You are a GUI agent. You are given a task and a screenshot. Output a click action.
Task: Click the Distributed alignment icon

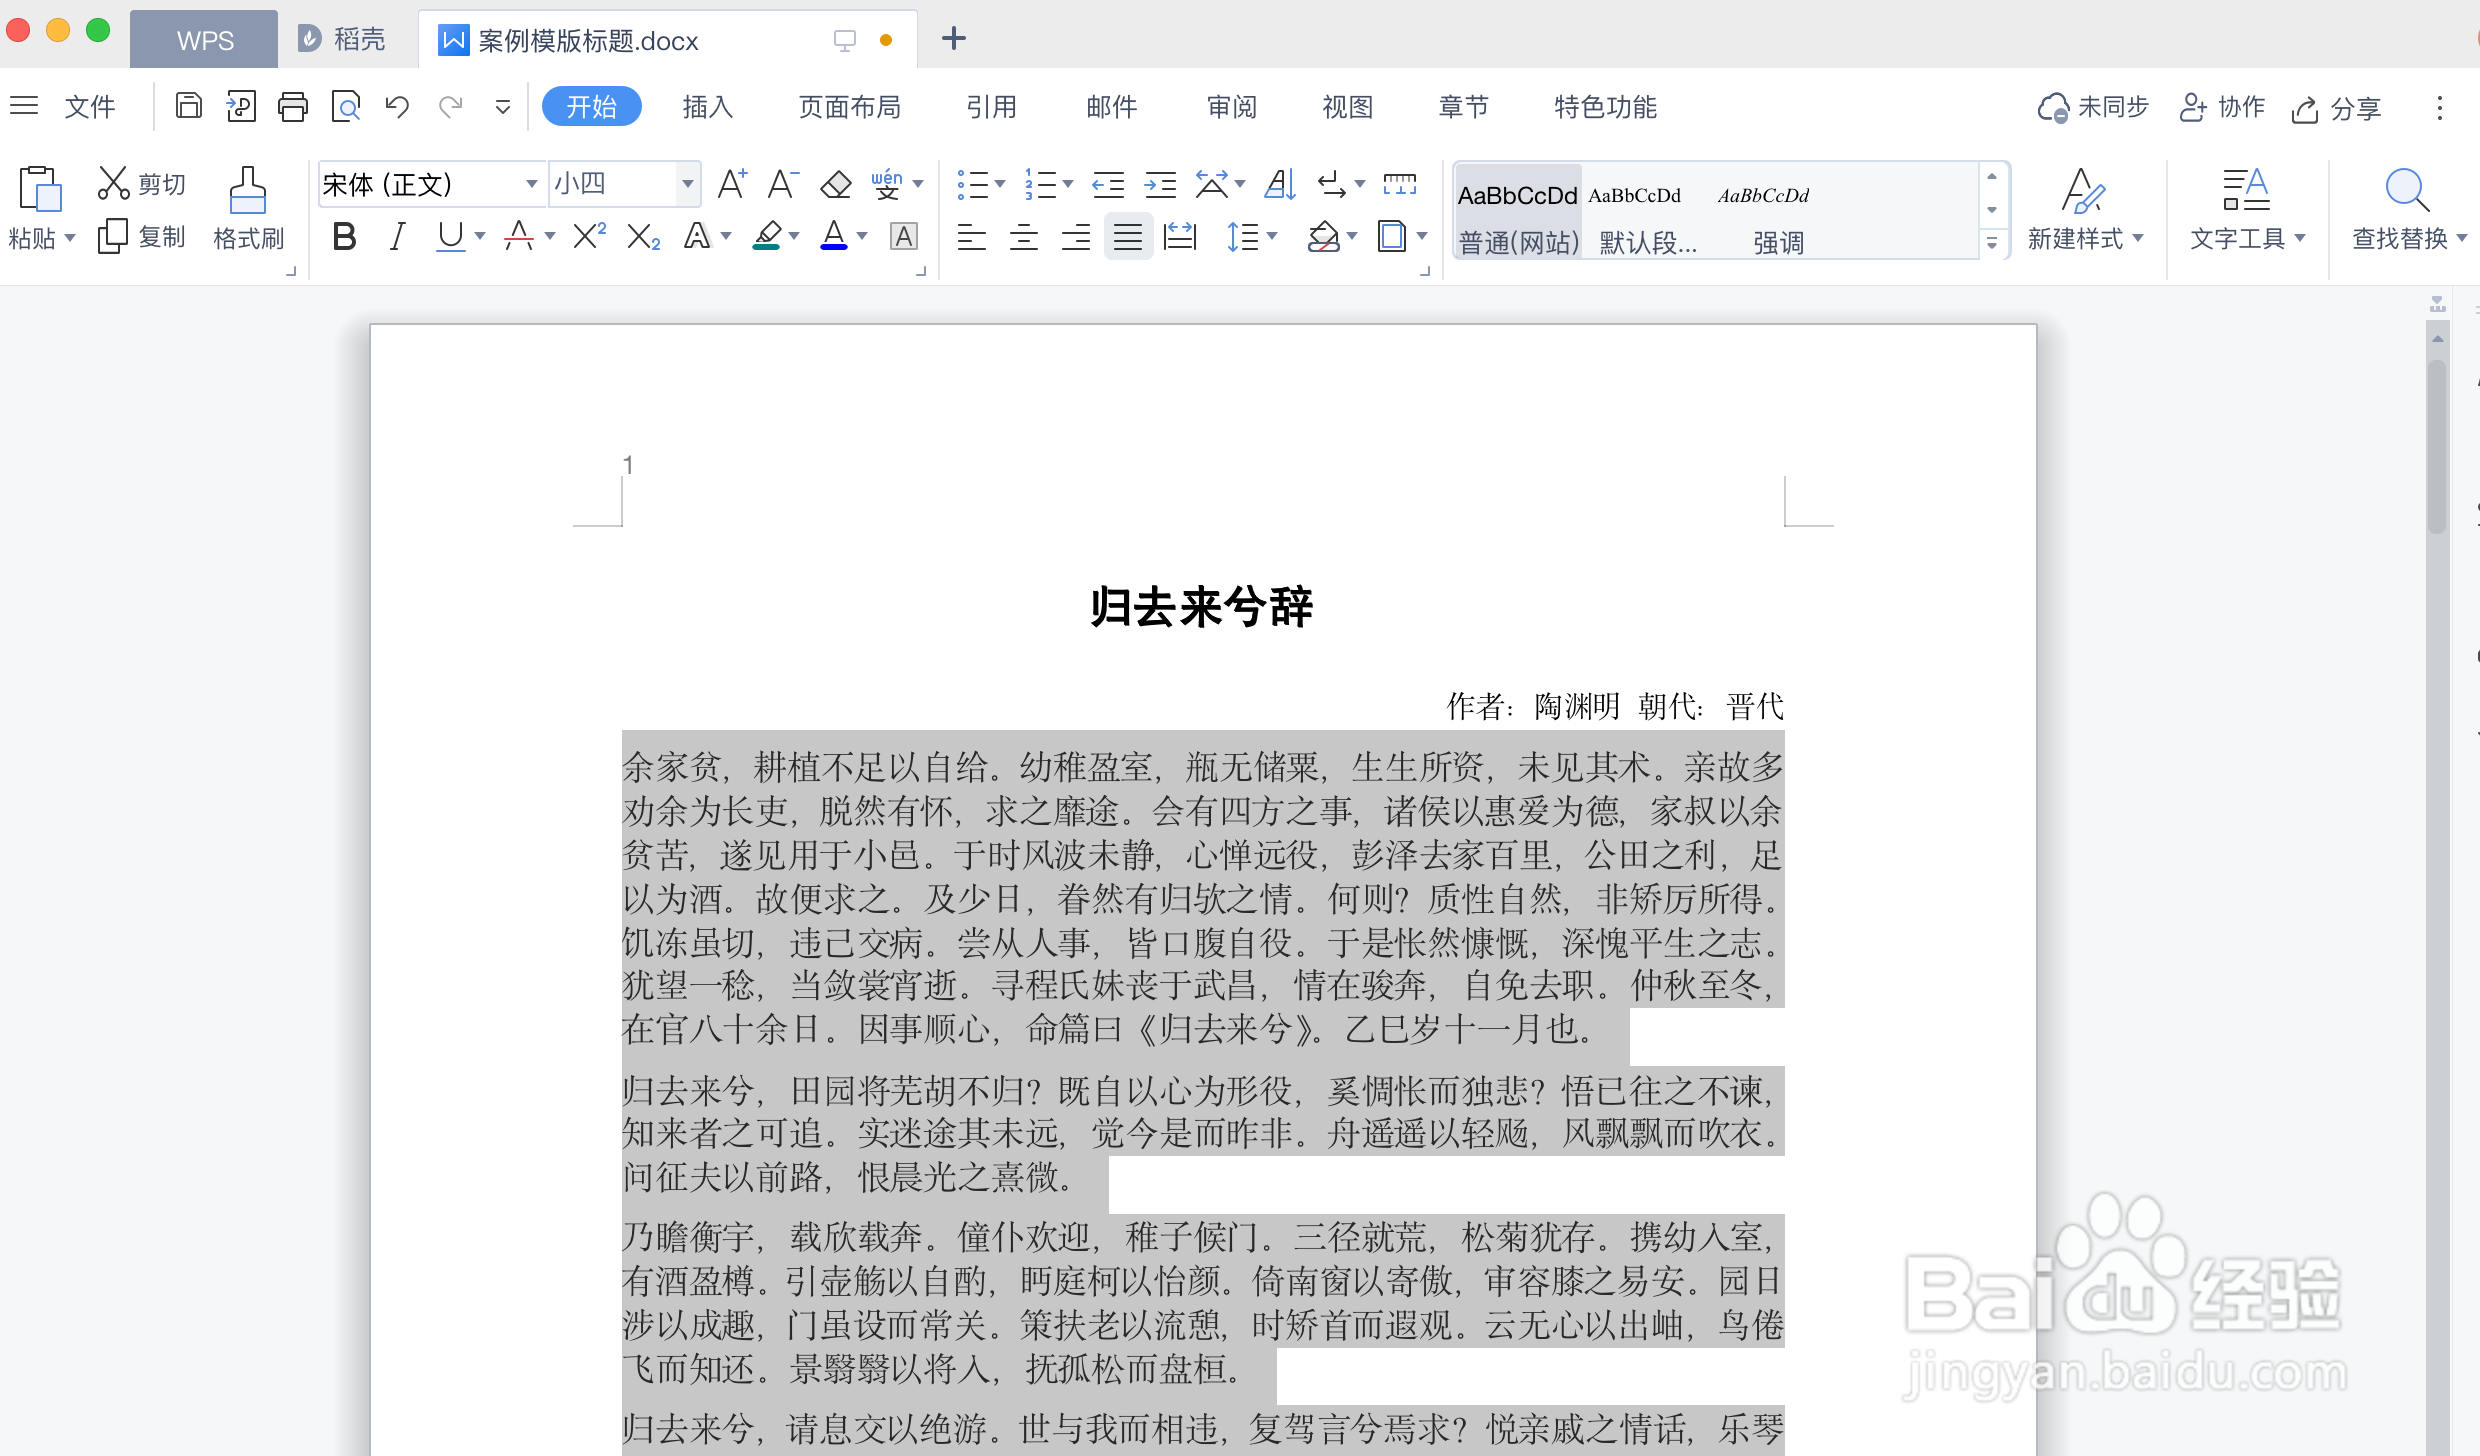[x=1180, y=237]
